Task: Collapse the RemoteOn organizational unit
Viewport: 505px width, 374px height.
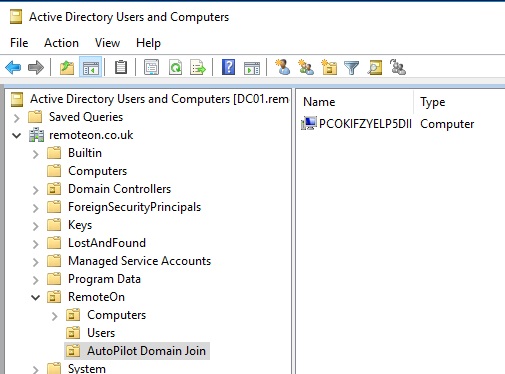Action: [35, 297]
